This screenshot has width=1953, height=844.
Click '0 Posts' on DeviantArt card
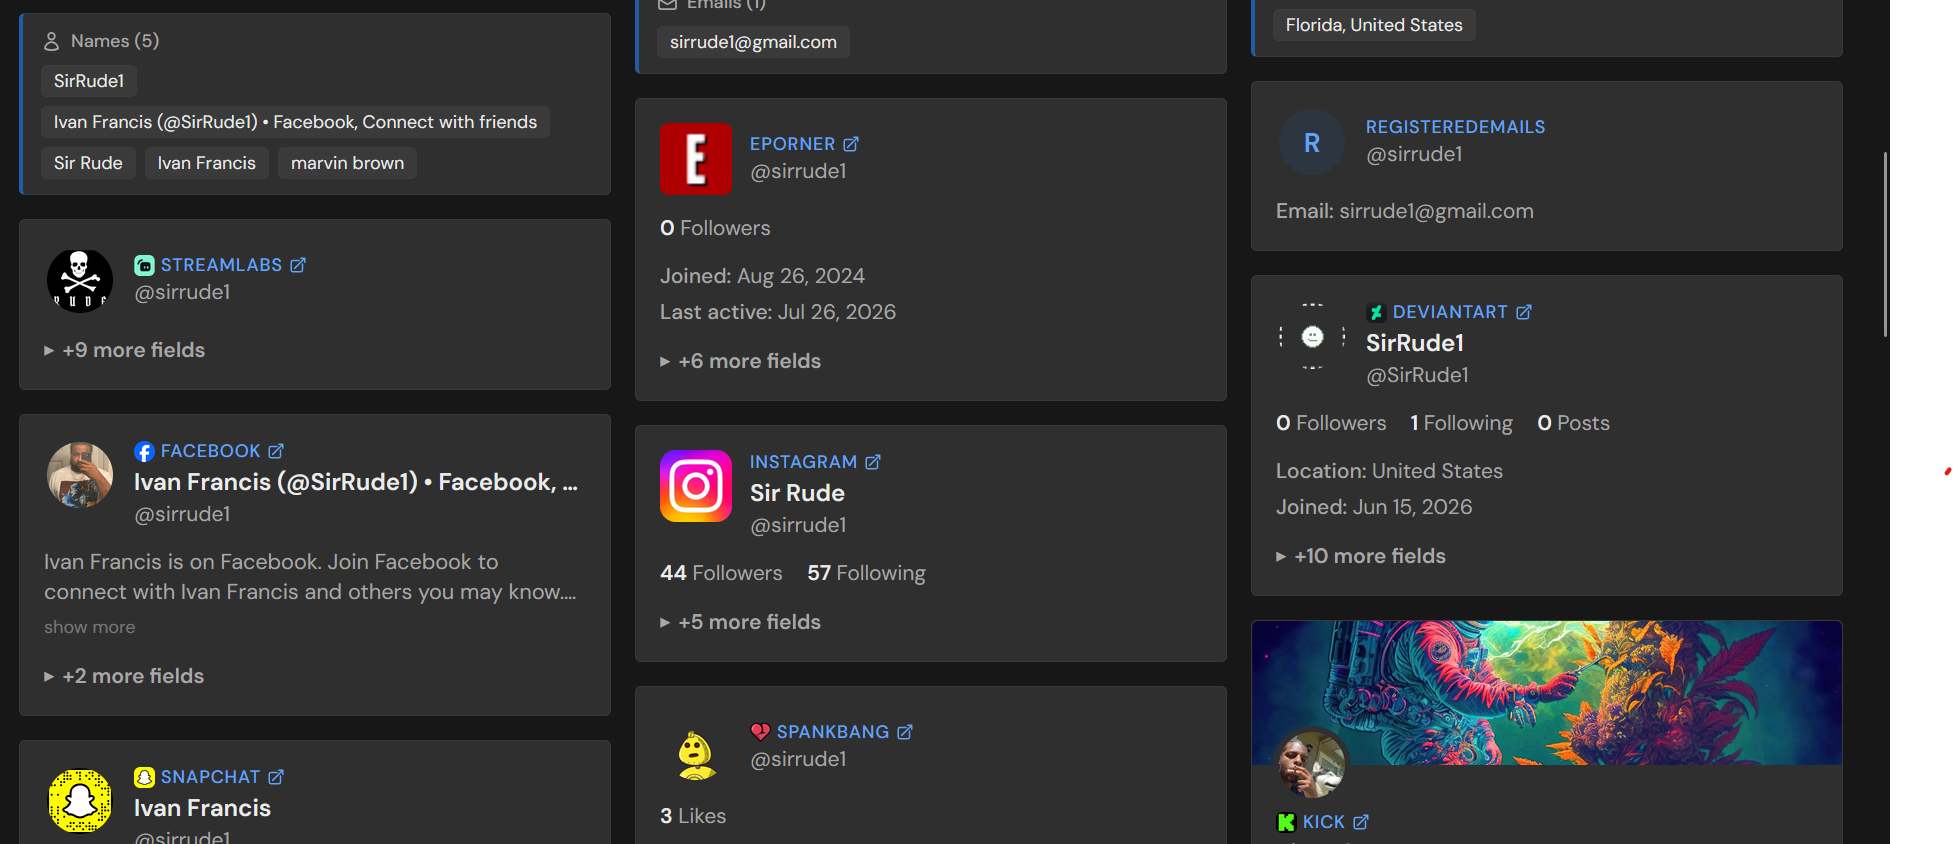(x=1573, y=423)
